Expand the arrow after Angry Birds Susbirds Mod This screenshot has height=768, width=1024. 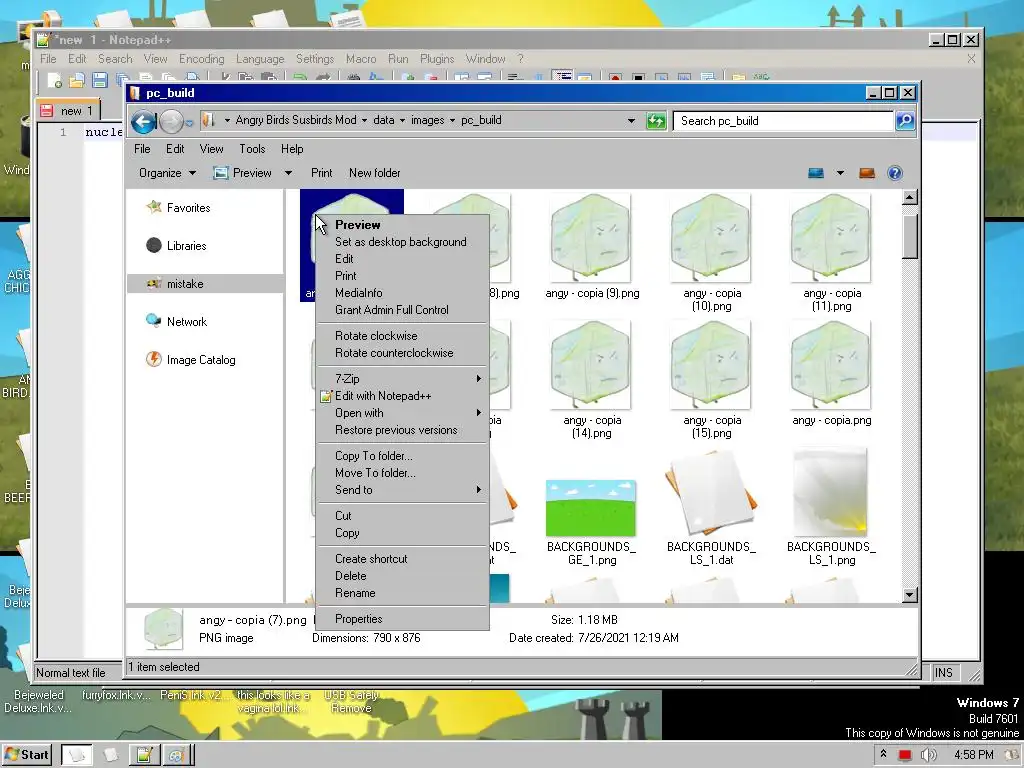[x=364, y=120]
